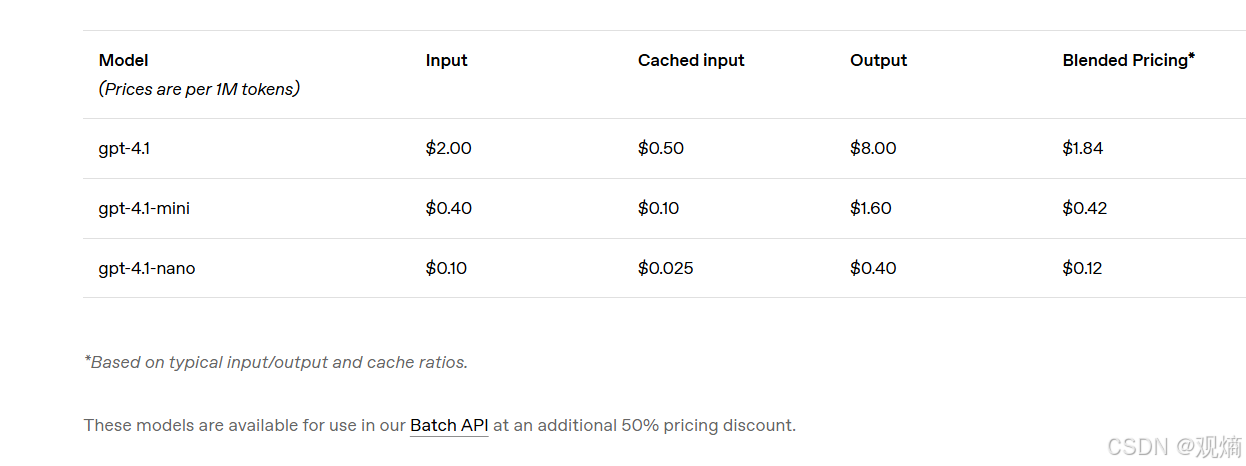
Task: Click the $2.00 input price for gpt-4.1
Action: 448,148
